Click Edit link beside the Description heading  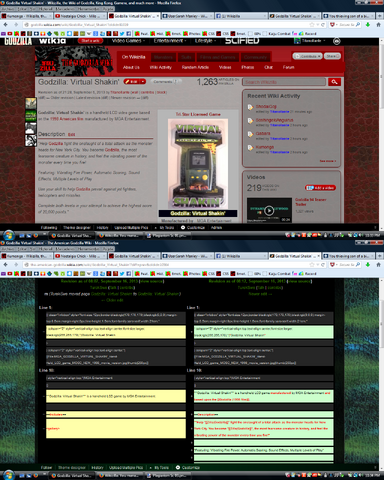coord(71,135)
